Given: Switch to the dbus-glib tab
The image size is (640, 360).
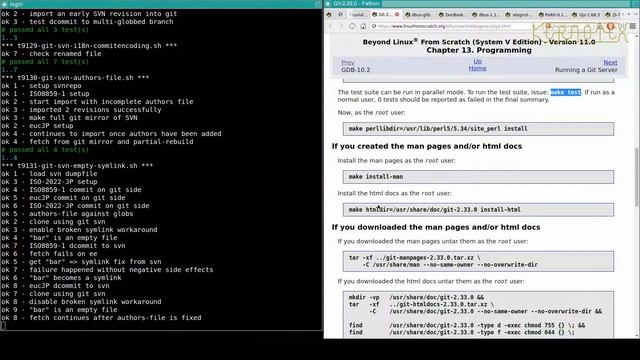Looking at the screenshot, I should coord(419,15).
